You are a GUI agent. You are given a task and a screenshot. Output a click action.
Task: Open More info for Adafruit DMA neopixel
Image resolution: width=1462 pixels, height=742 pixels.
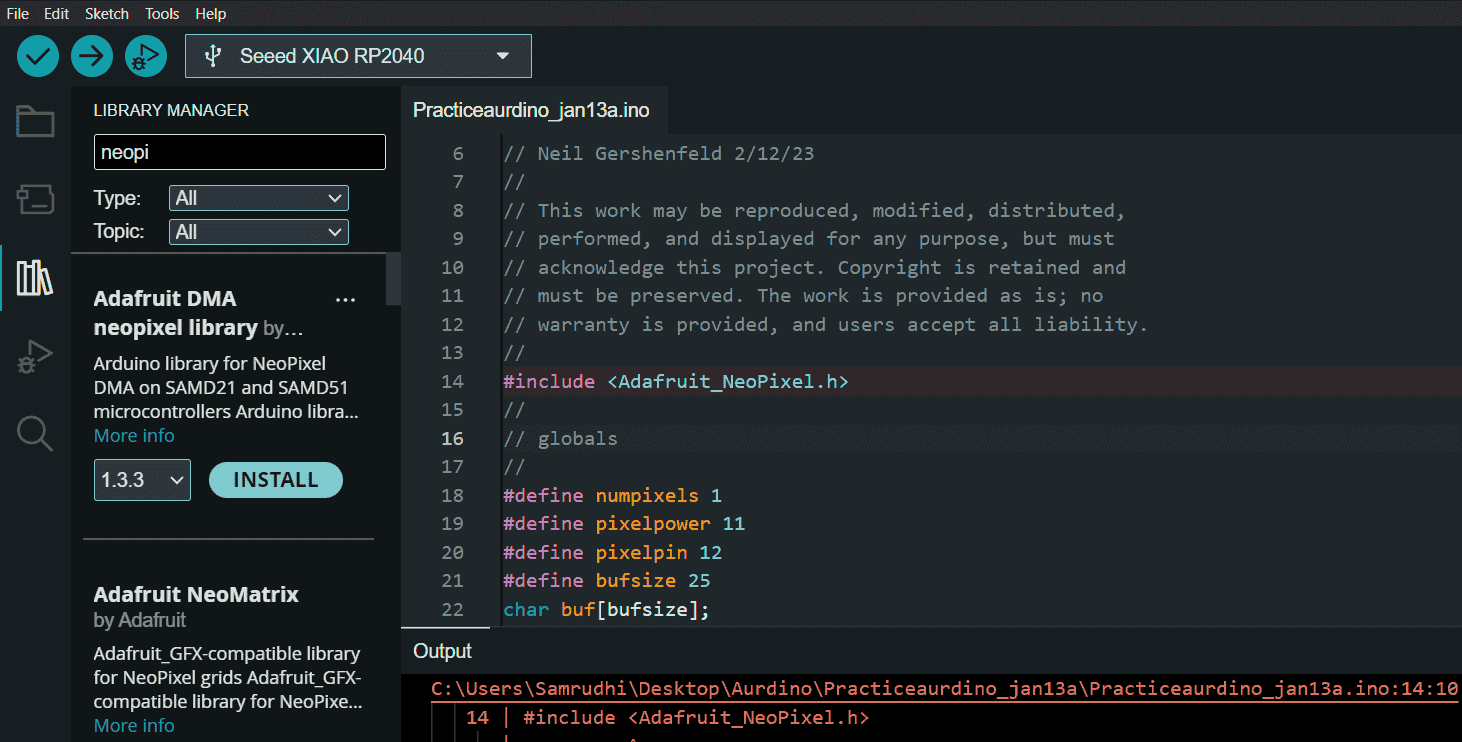click(134, 436)
